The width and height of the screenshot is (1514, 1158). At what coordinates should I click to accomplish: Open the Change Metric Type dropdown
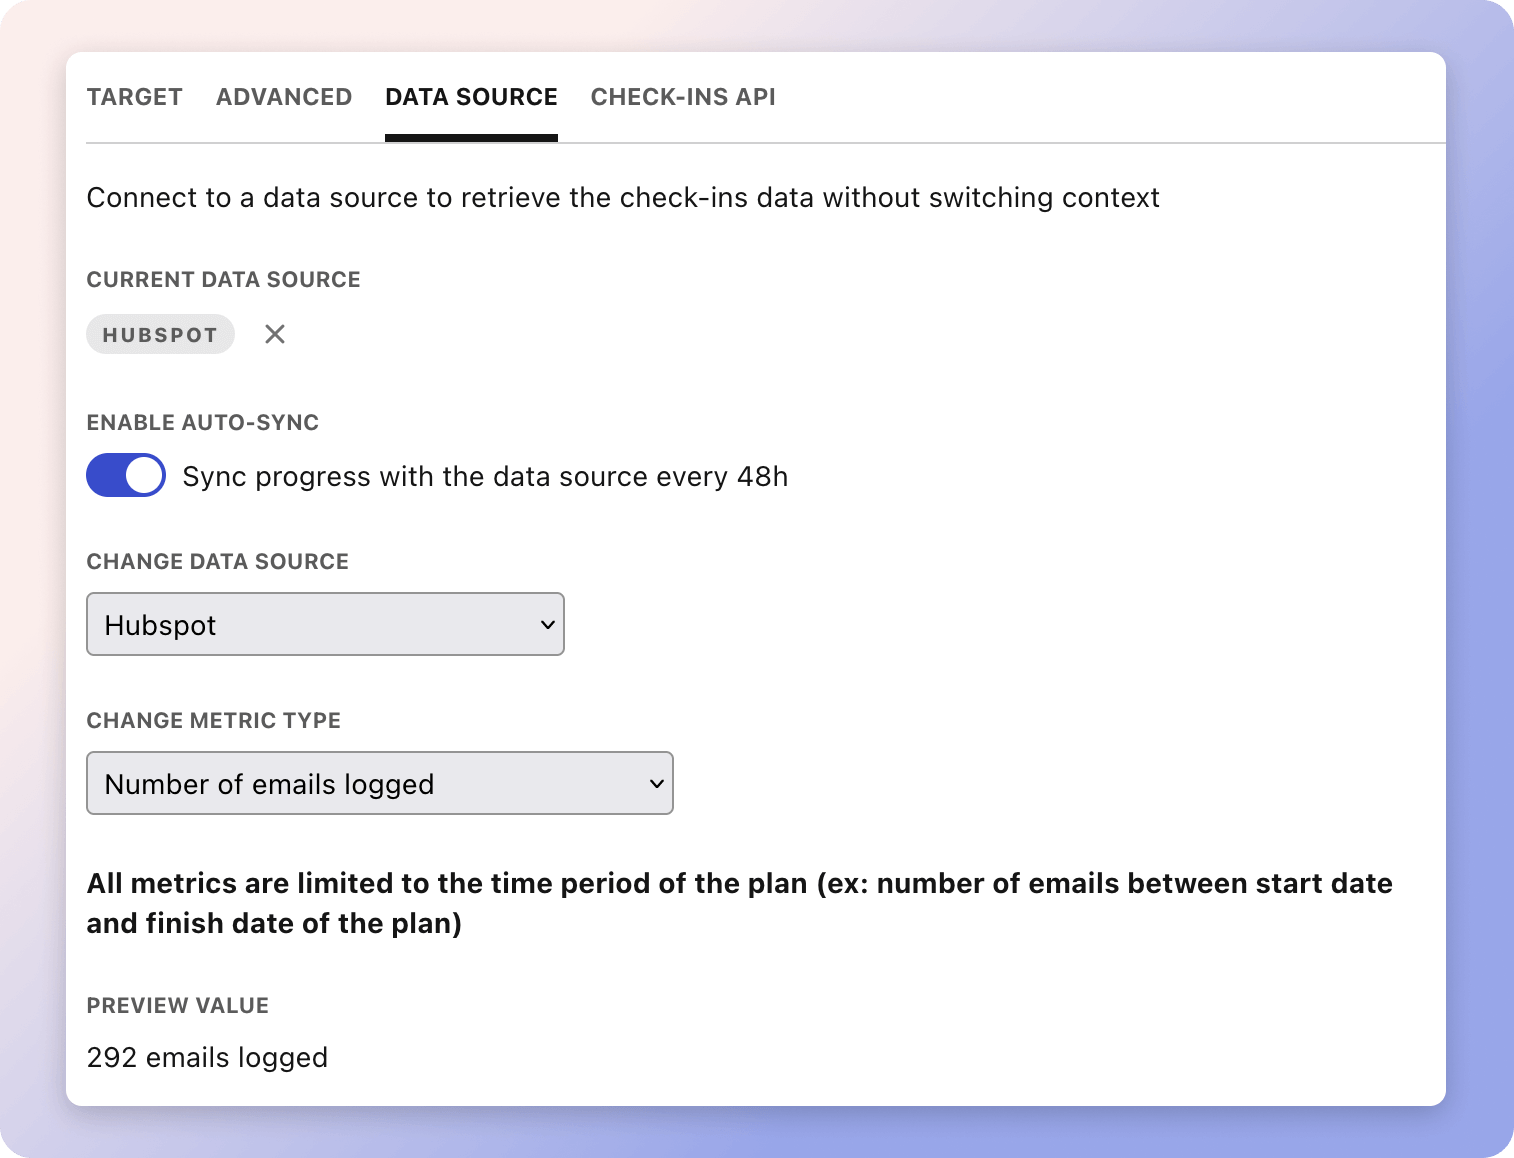[379, 784]
